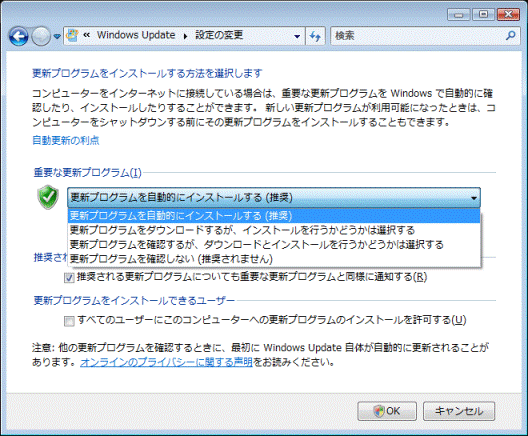Expand the breadcrumb arrow after Windows Update

(186, 36)
